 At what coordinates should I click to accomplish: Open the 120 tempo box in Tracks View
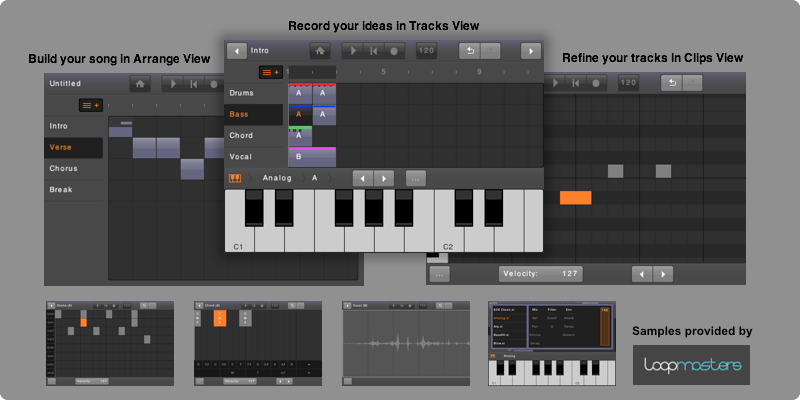coord(426,51)
